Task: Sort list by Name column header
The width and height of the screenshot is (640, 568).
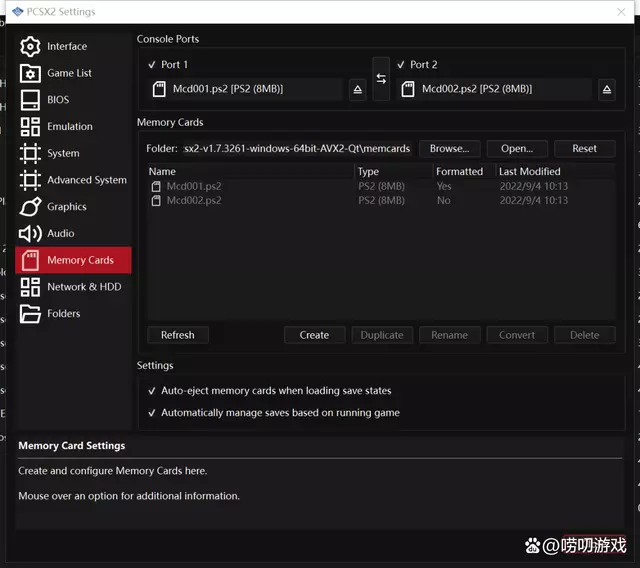Action: click(x=251, y=172)
